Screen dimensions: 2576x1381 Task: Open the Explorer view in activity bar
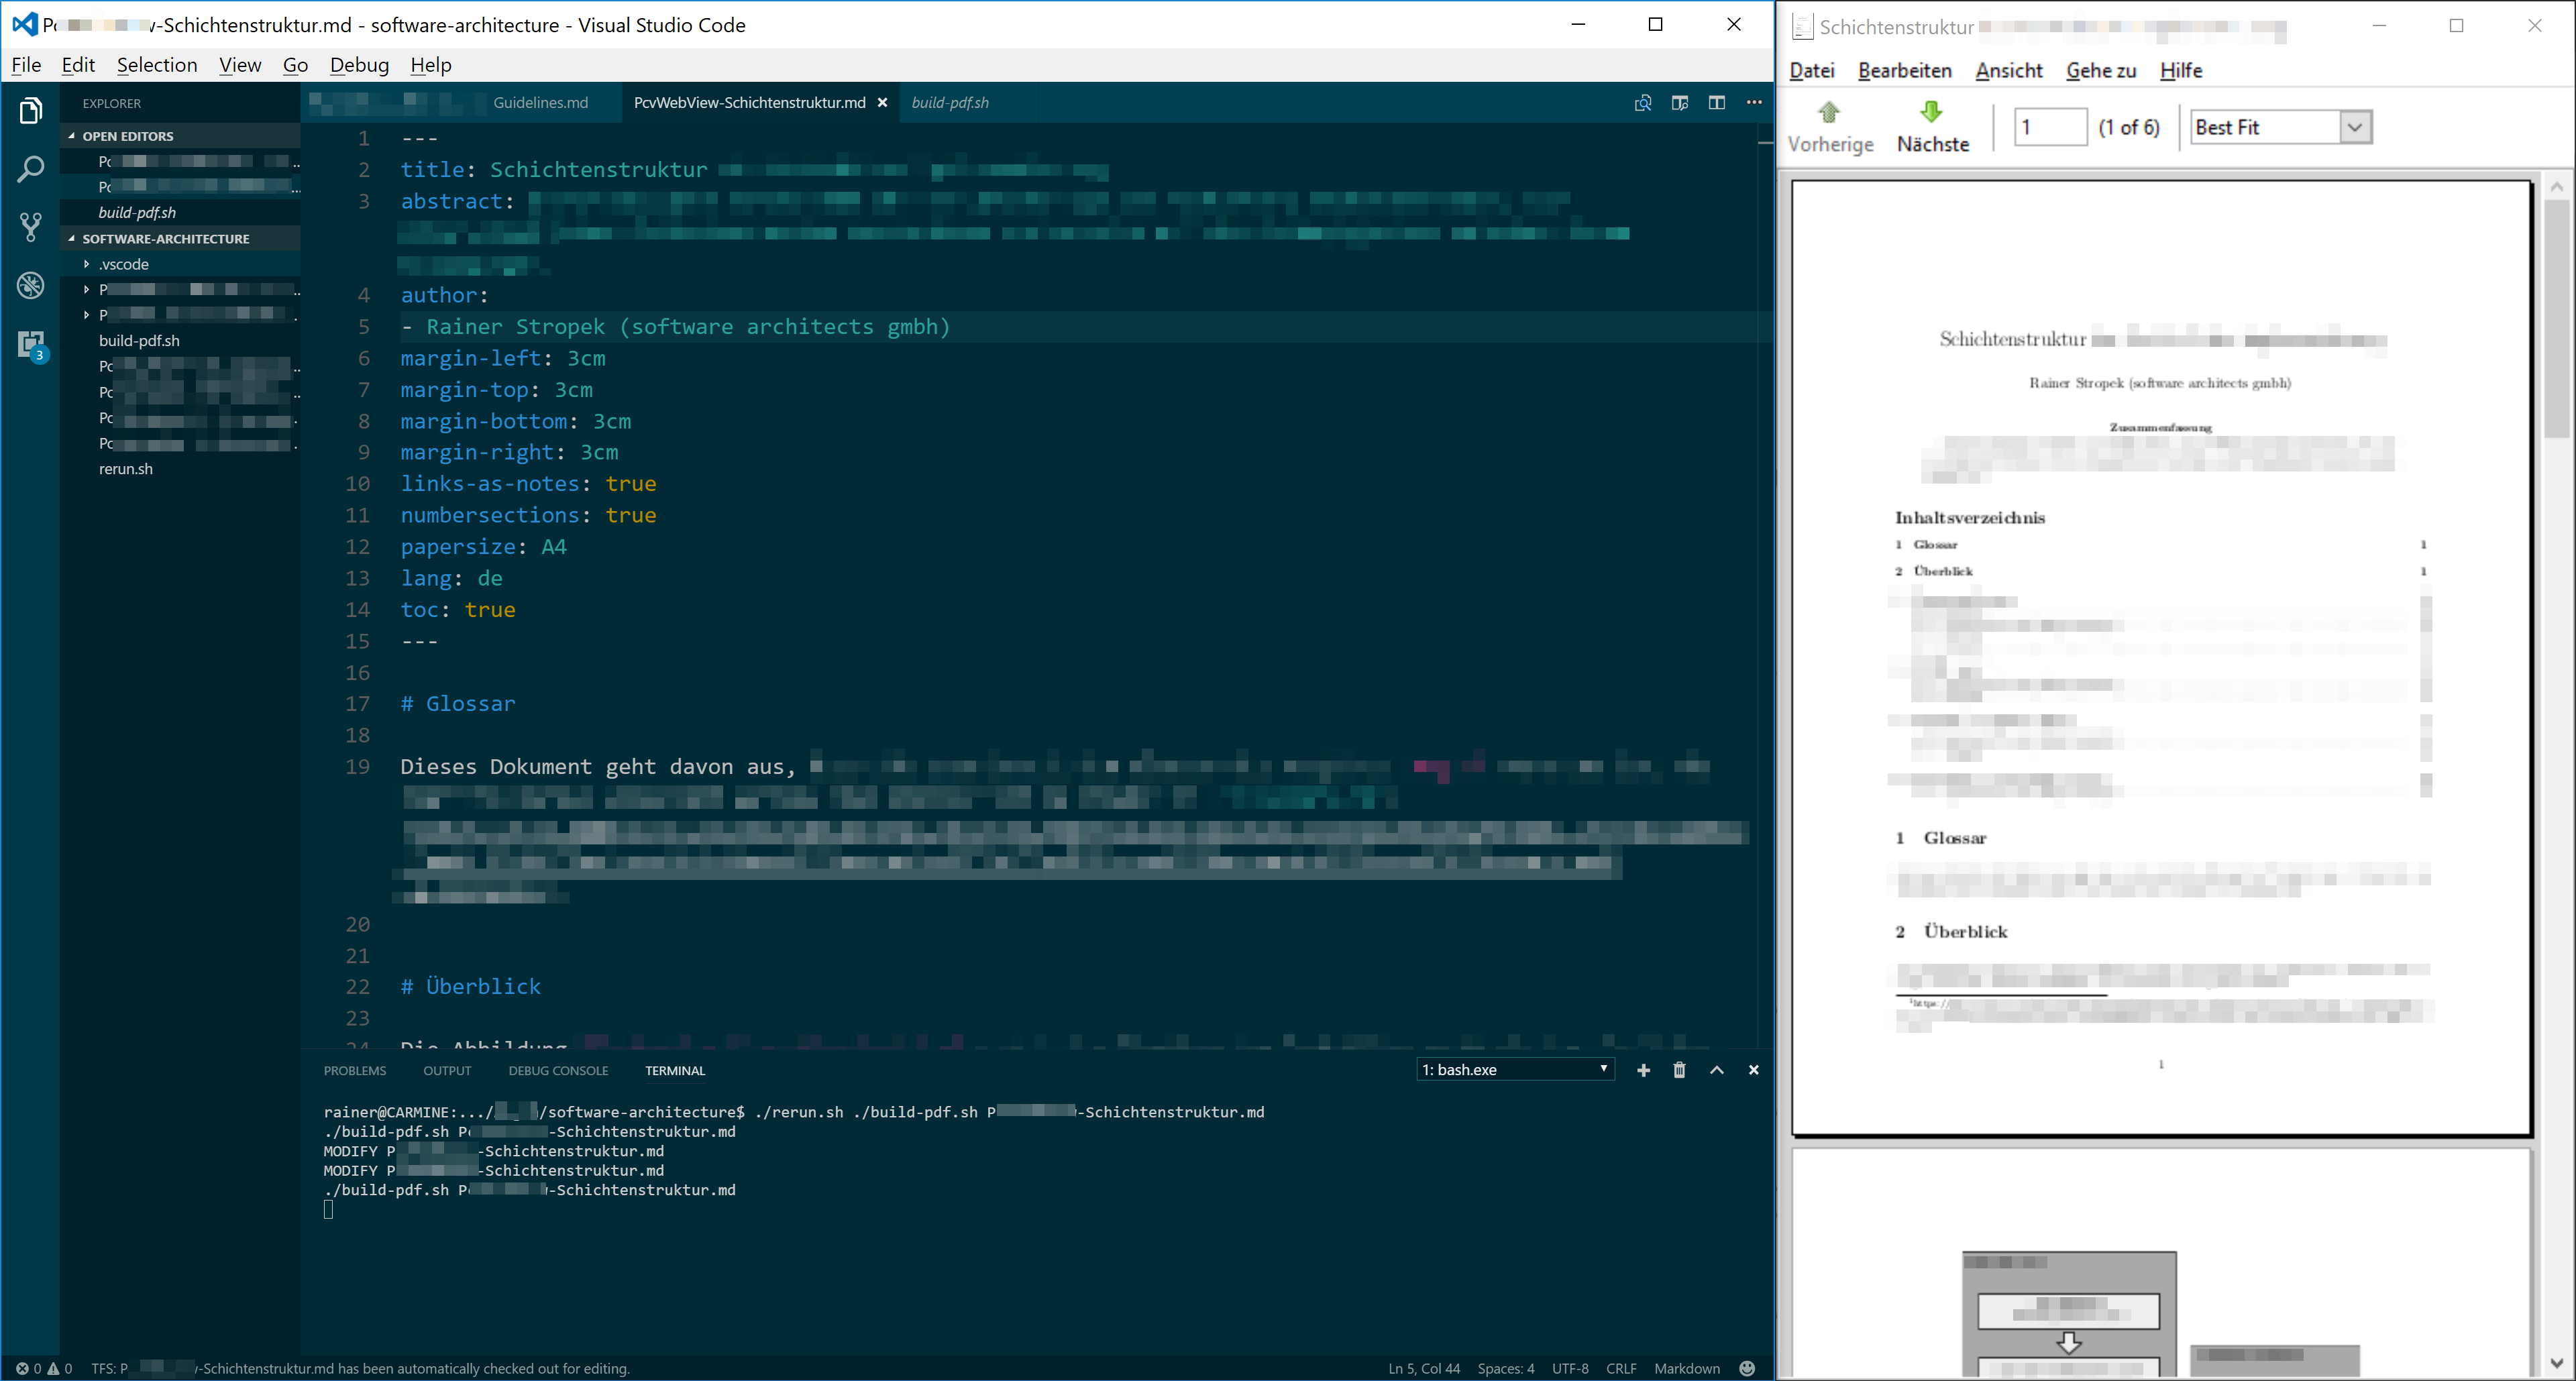(x=31, y=110)
